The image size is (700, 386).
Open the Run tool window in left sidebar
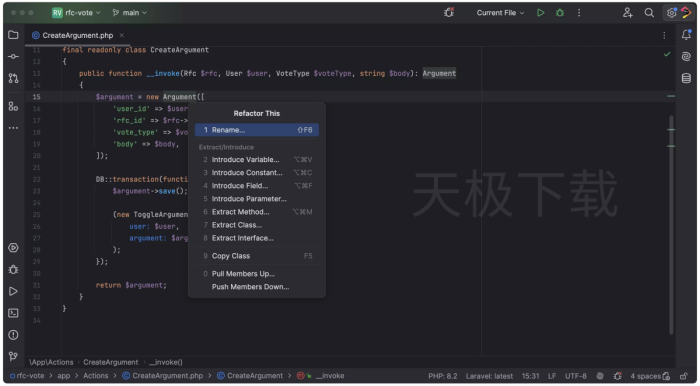pyautogui.click(x=13, y=291)
